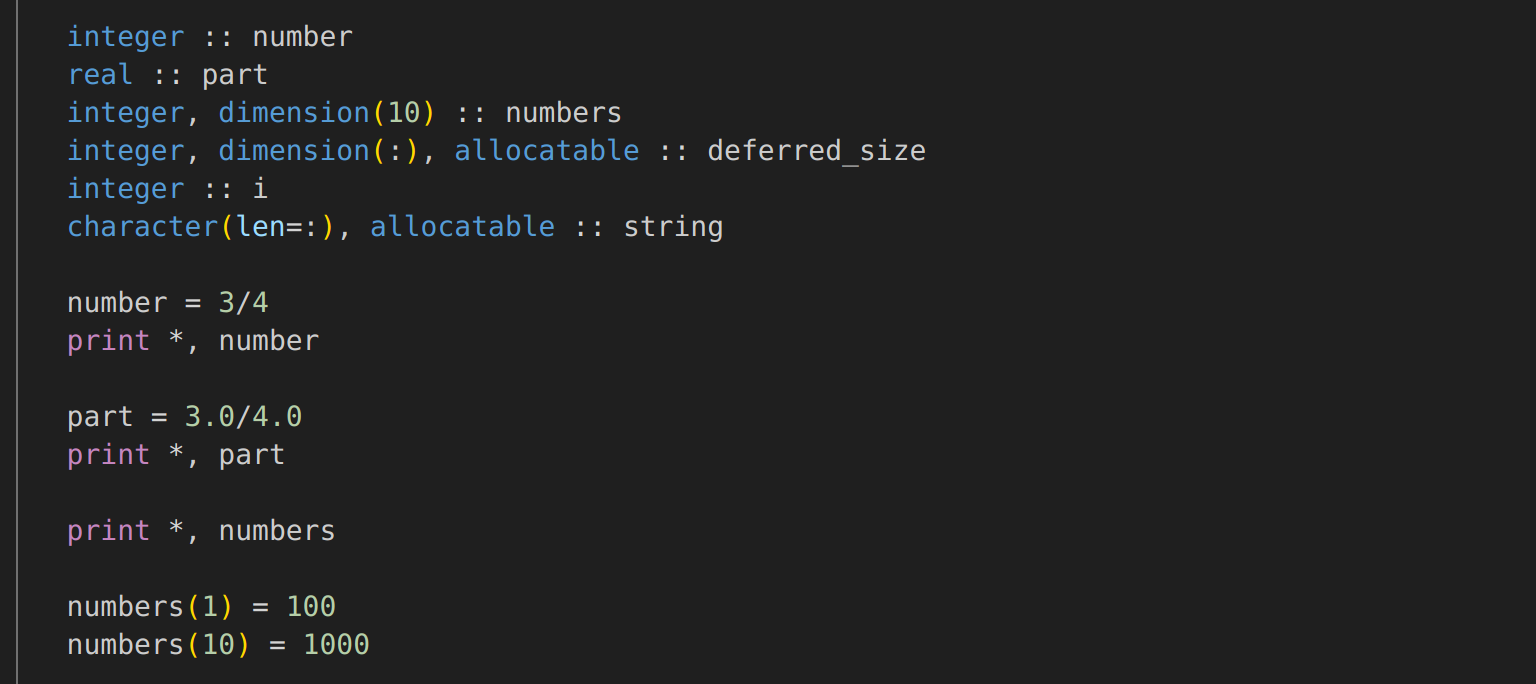The height and width of the screenshot is (684, 1536).
Task: Click 'len=:' inside character parentheses
Action: coord(277,227)
